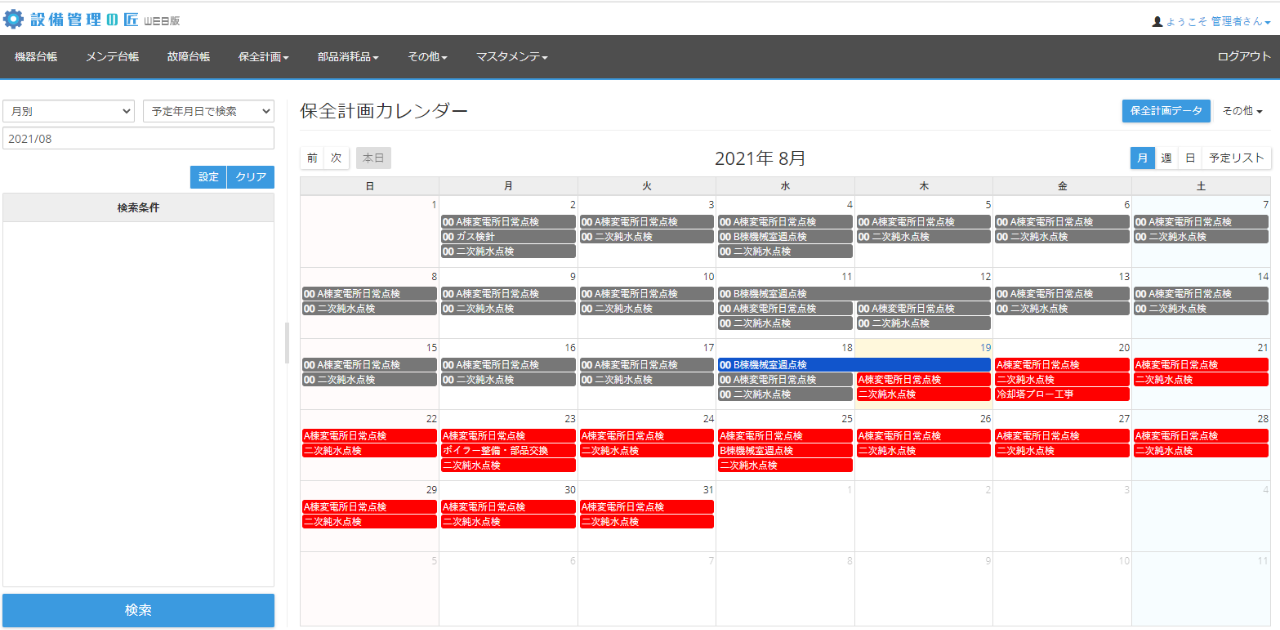Click the blue 検索 button
Screen dimensions: 1280x630
click(x=138, y=610)
